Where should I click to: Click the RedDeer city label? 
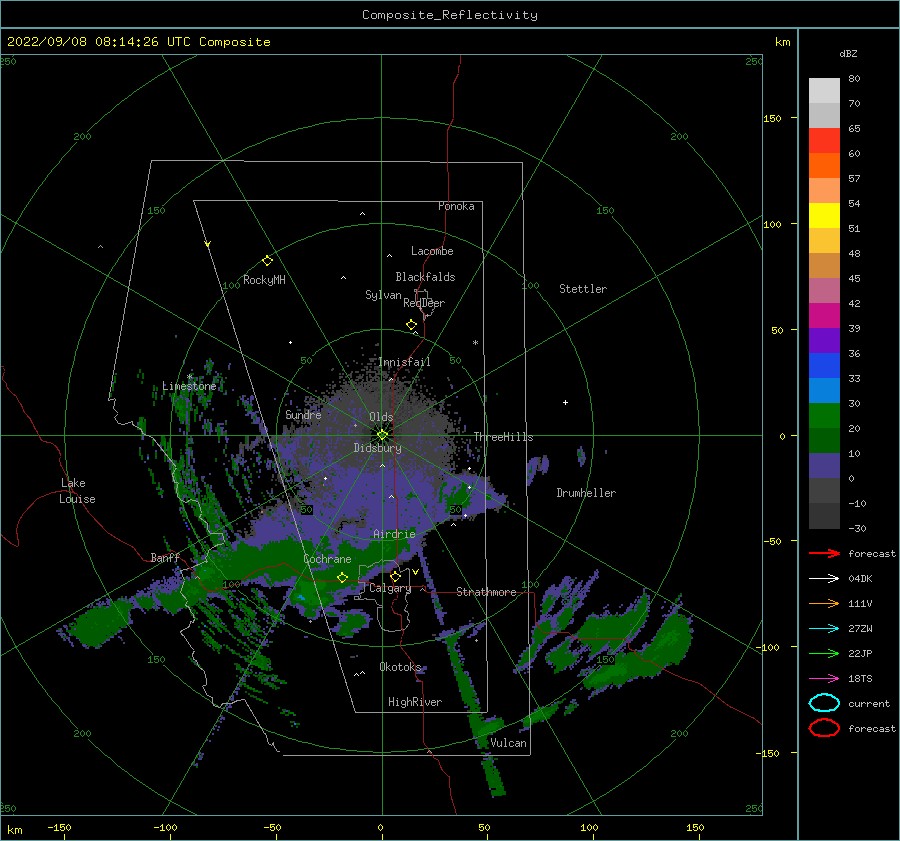[424, 303]
